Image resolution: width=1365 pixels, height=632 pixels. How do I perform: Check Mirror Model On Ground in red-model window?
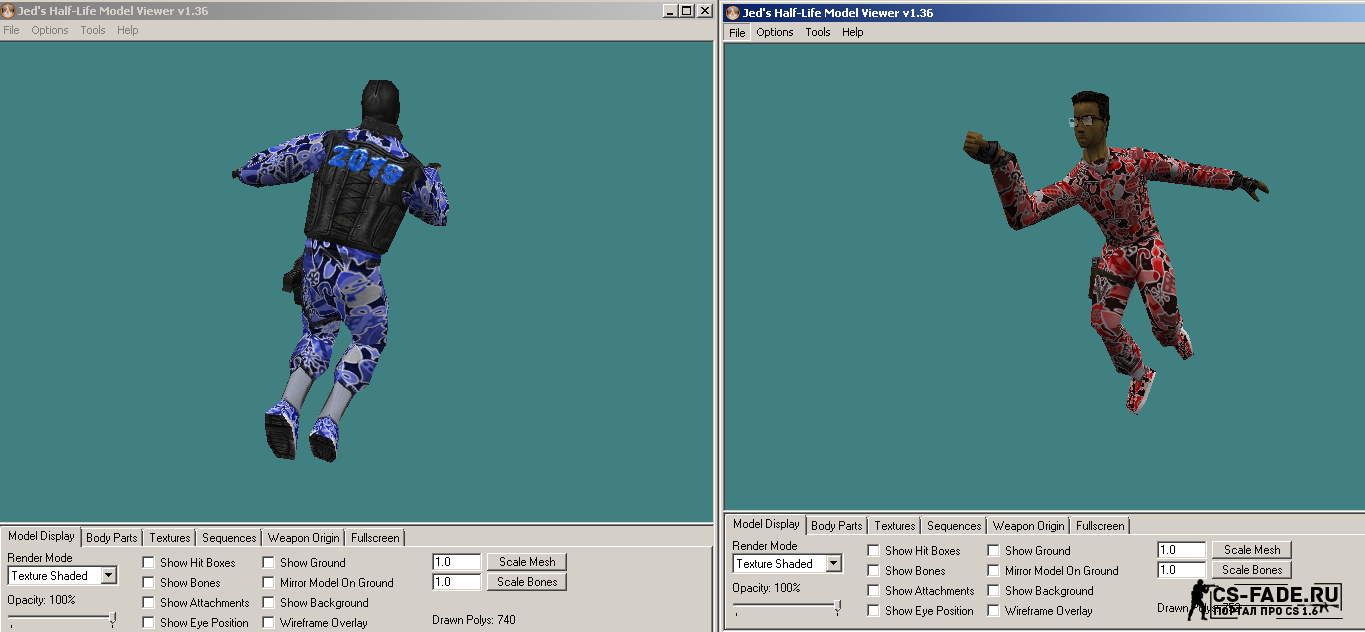pyautogui.click(x=994, y=571)
